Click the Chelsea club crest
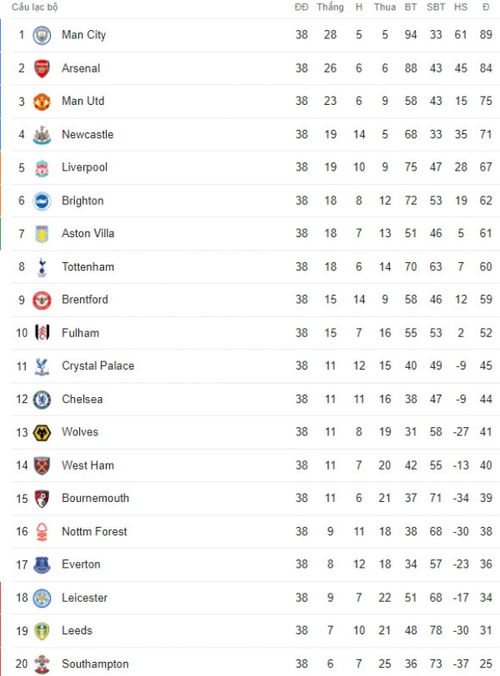 point(42,400)
